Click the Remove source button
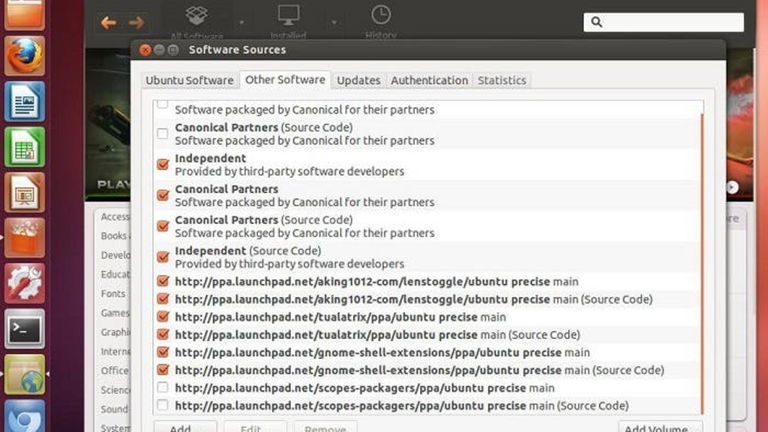 (325, 427)
